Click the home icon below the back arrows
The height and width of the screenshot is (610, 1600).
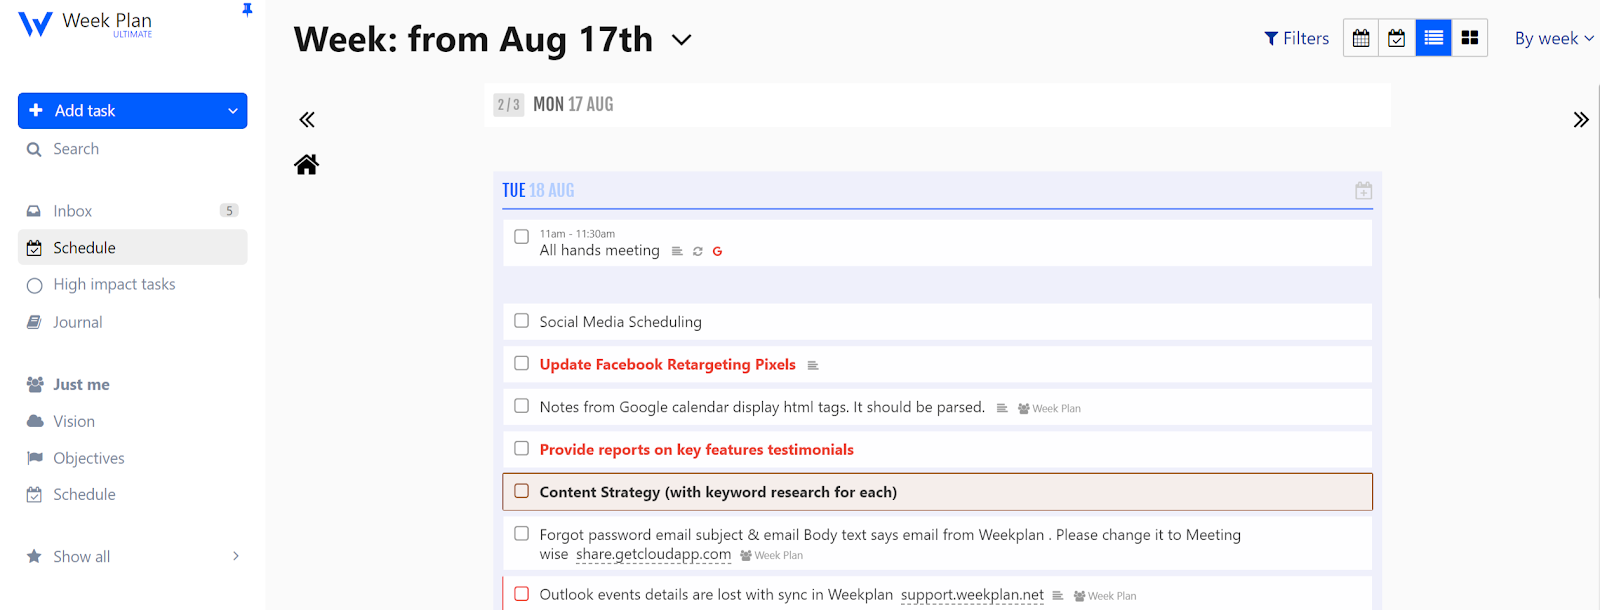(x=306, y=164)
